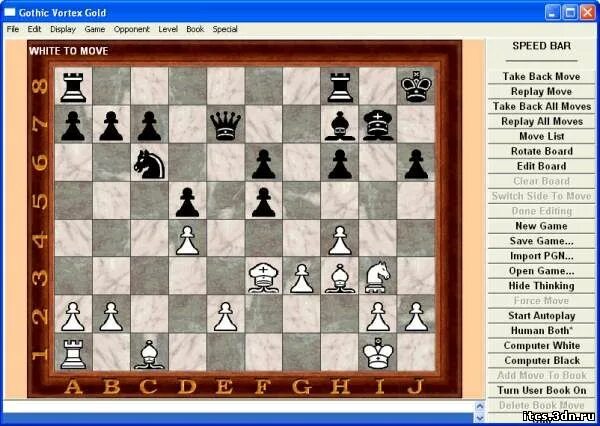Click the black king on J8

[416, 86]
